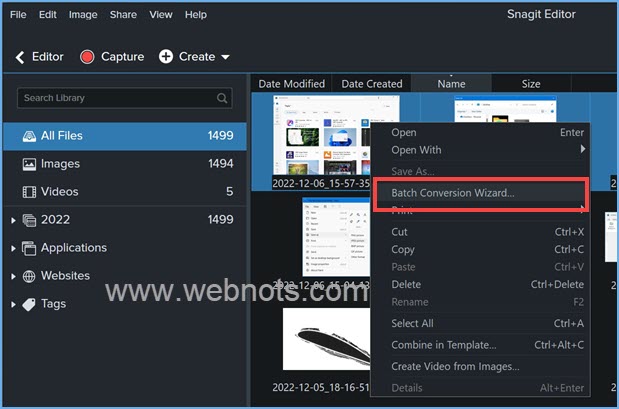Click file name 2022-12-05_18-16-51
The height and width of the screenshot is (409, 619).
tap(321, 387)
